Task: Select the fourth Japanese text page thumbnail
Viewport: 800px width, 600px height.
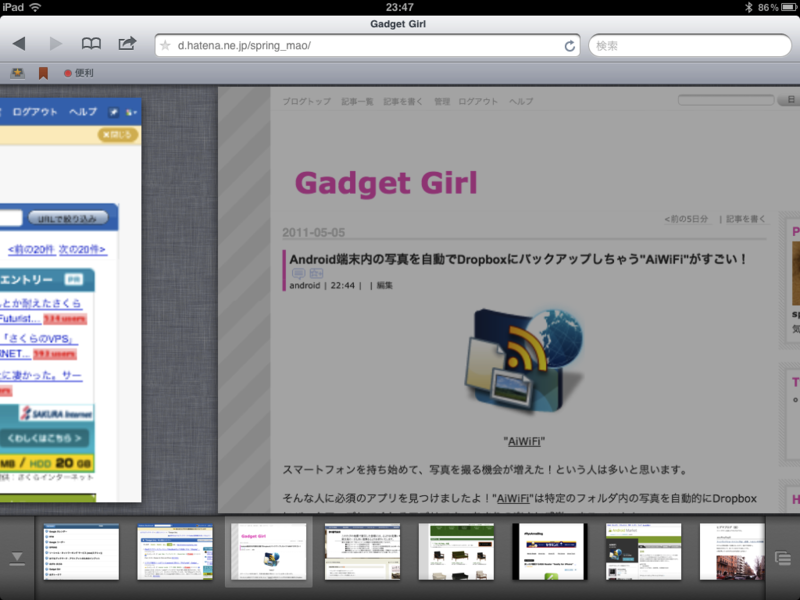Action: click(x=362, y=552)
